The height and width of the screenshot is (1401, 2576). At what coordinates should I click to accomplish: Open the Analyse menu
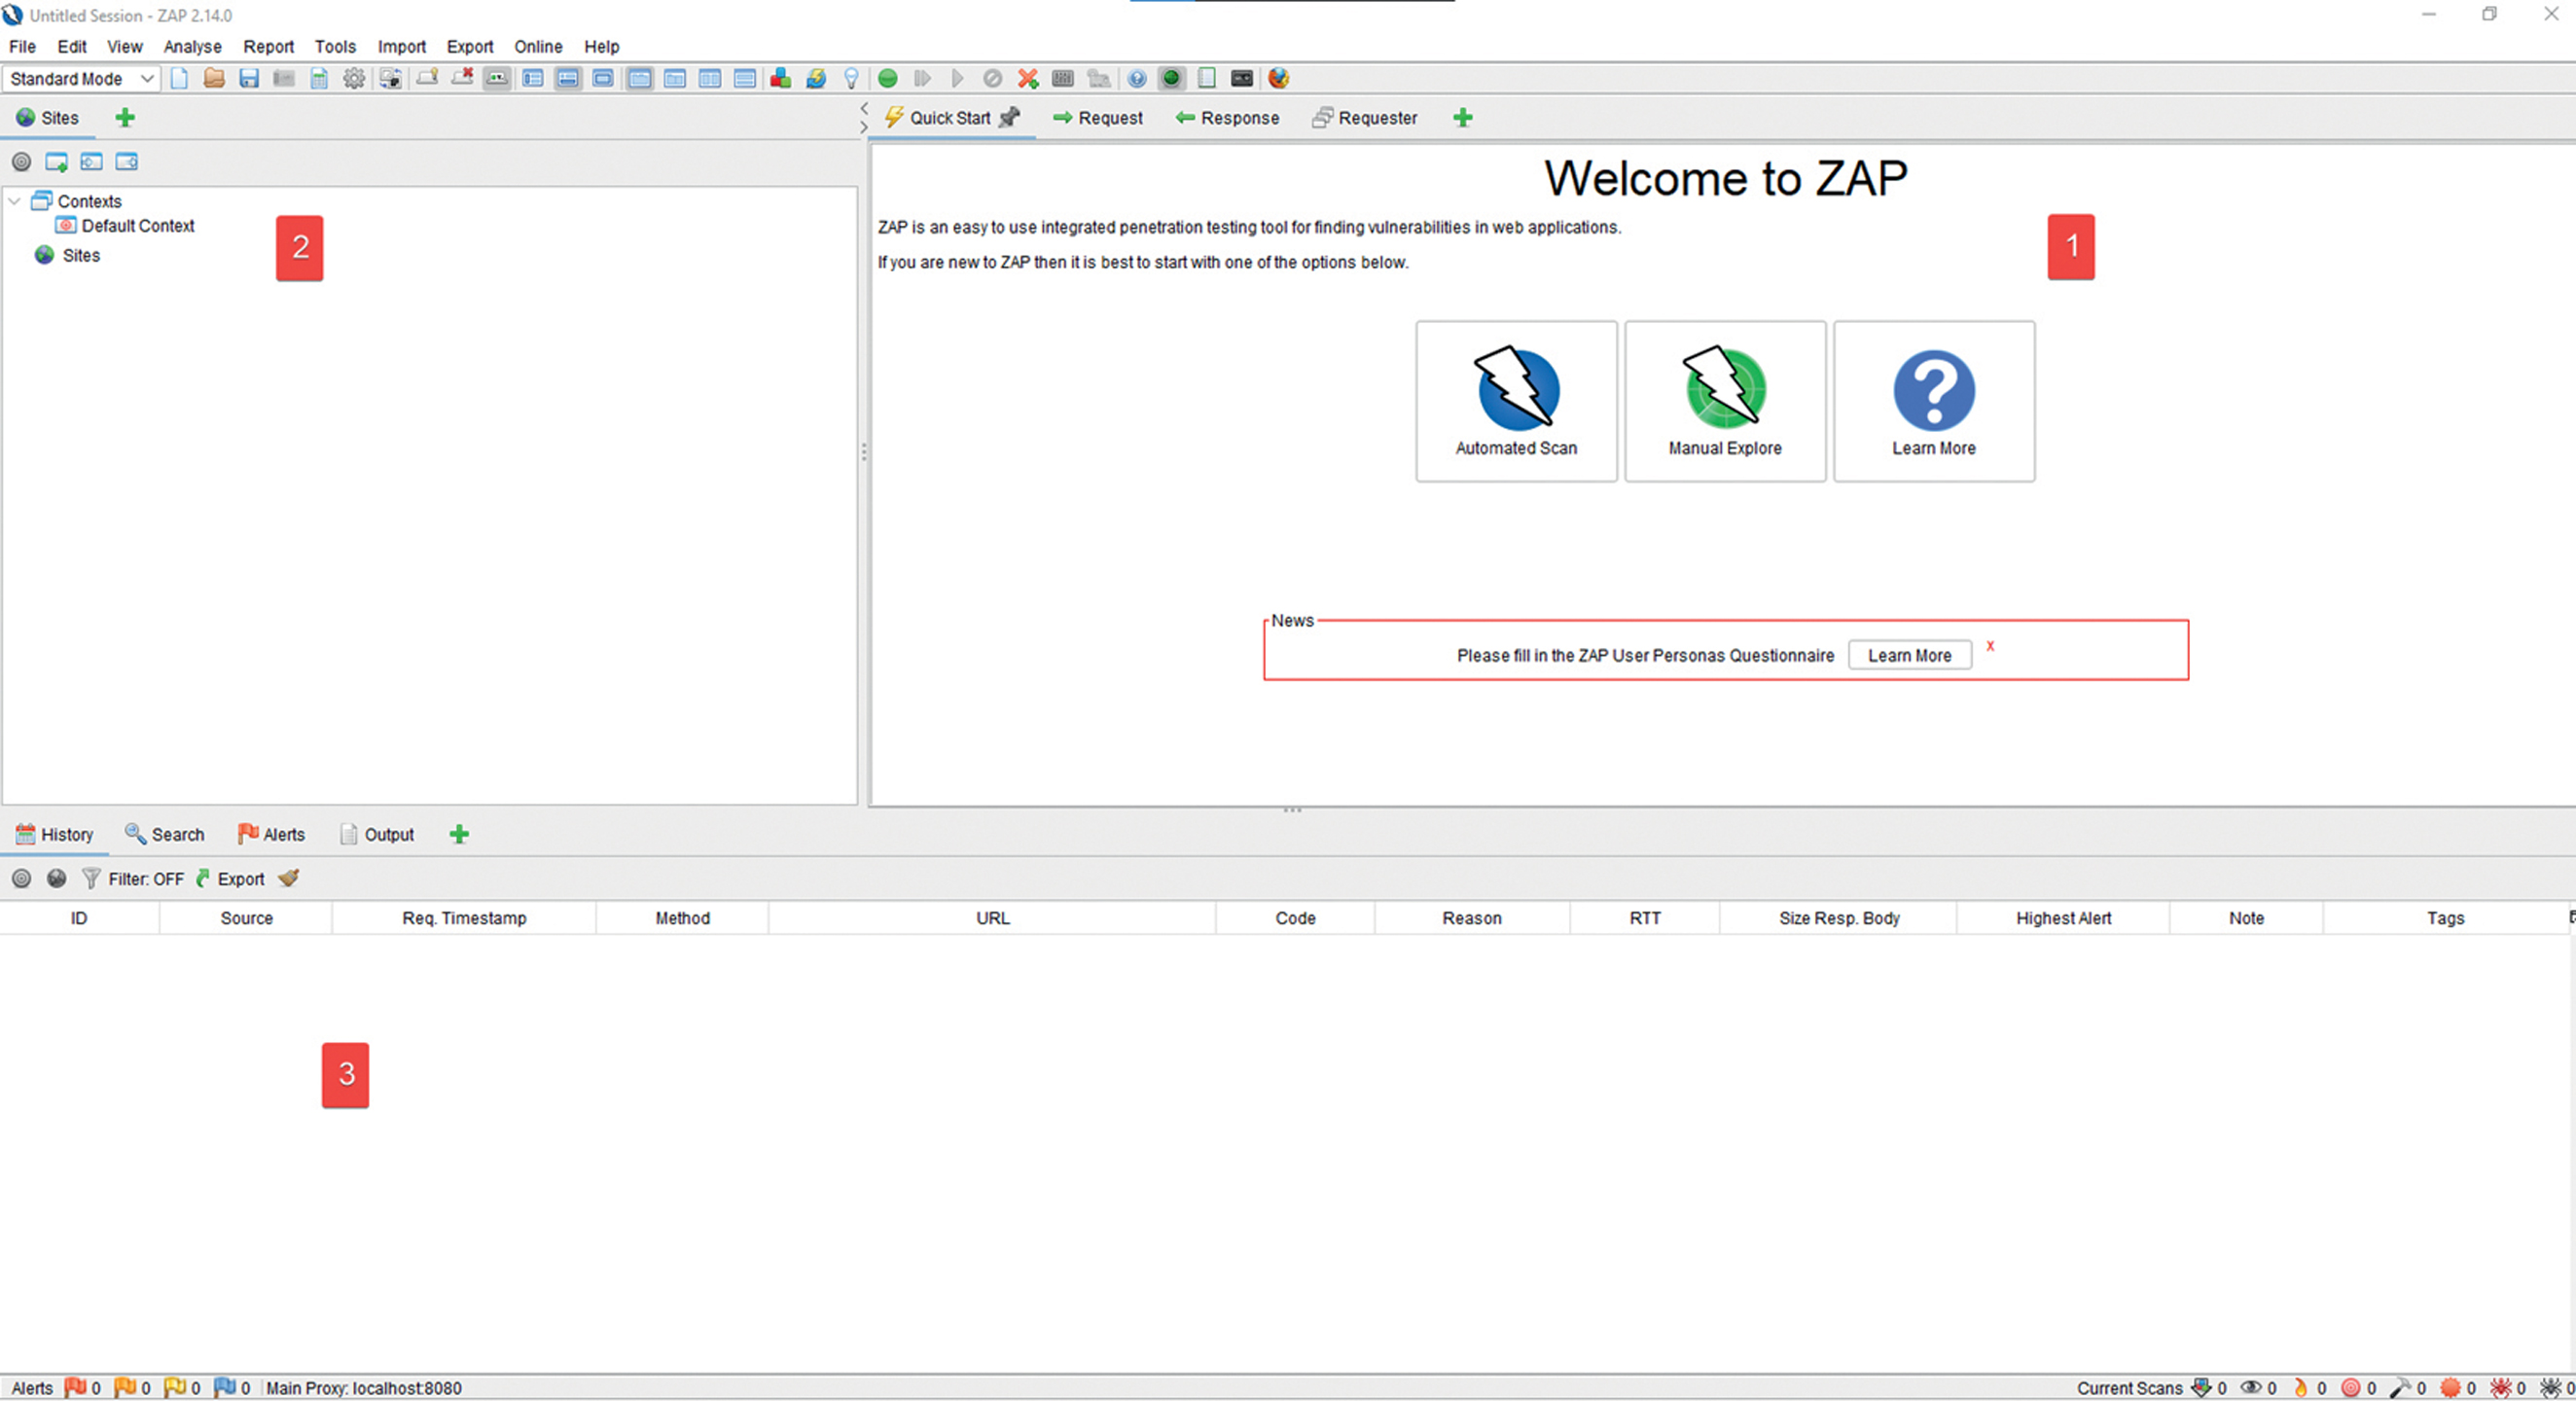click(x=192, y=46)
